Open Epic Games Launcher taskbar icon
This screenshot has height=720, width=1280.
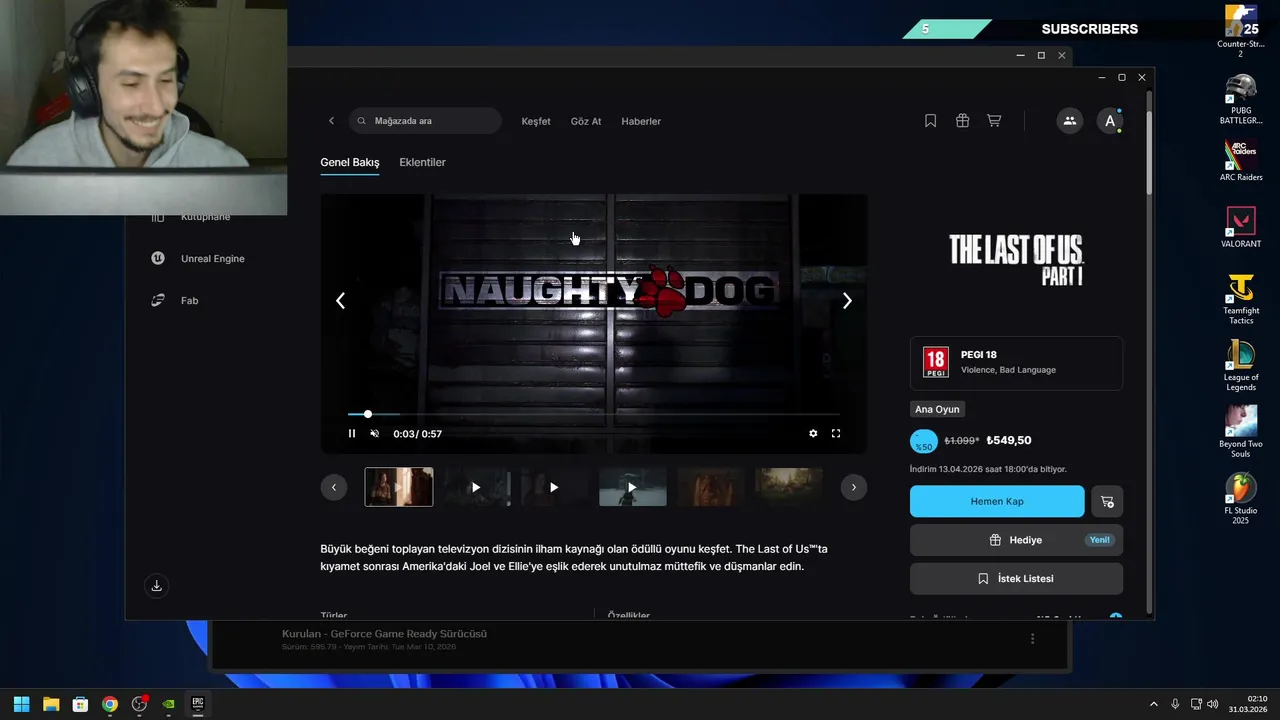coord(198,704)
